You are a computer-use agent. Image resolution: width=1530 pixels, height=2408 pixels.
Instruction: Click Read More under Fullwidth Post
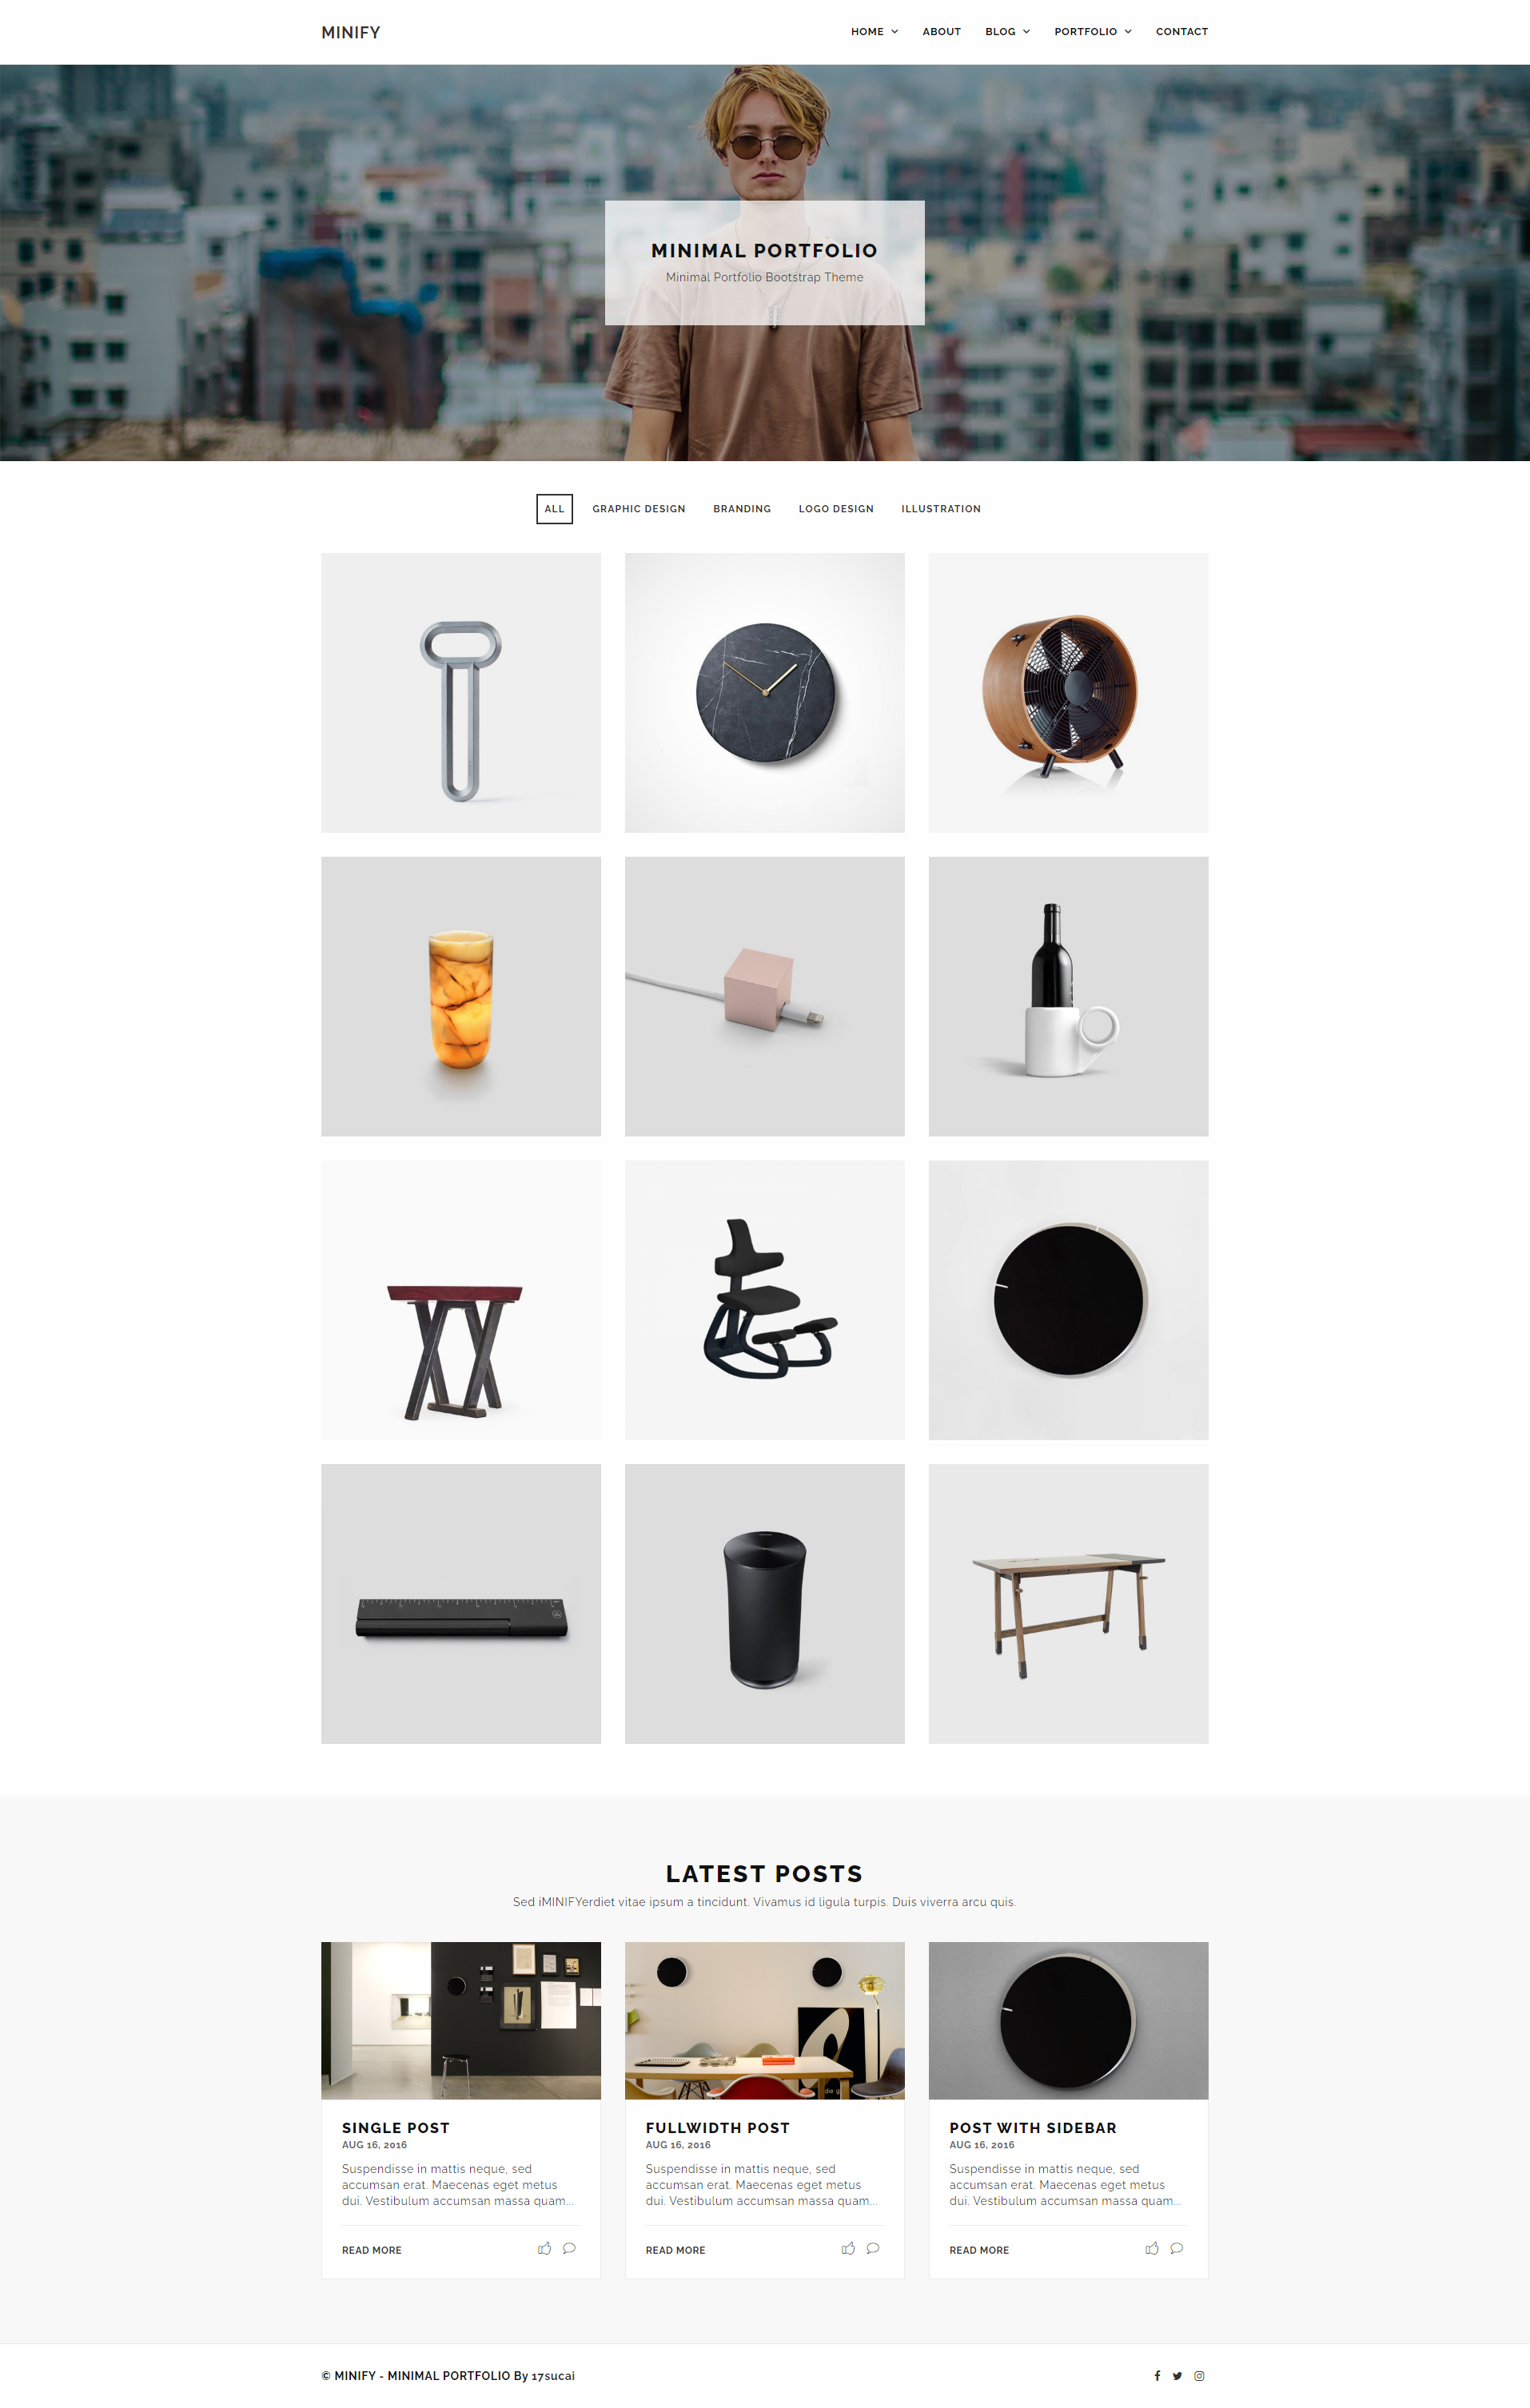point(675,2250)
